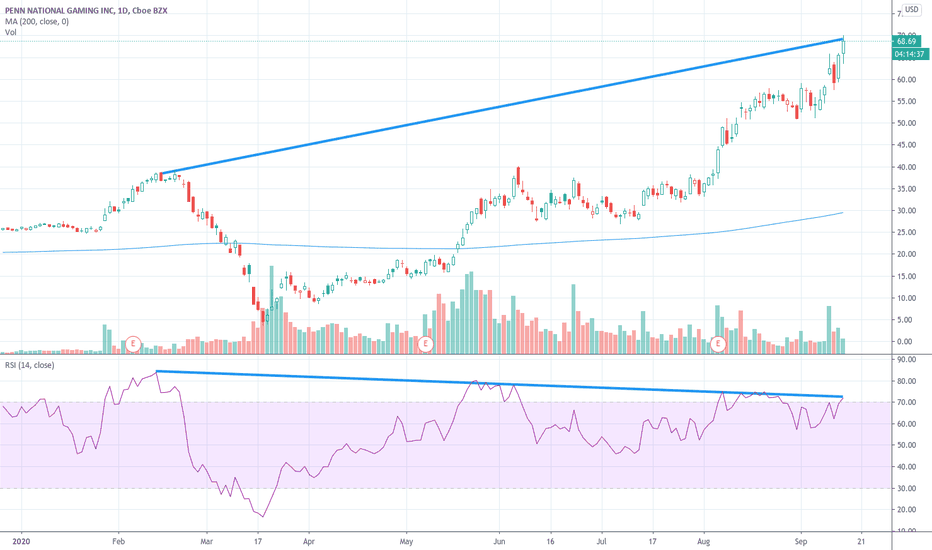
Task: Click the May label on time axis
Action: click(406, 542)
